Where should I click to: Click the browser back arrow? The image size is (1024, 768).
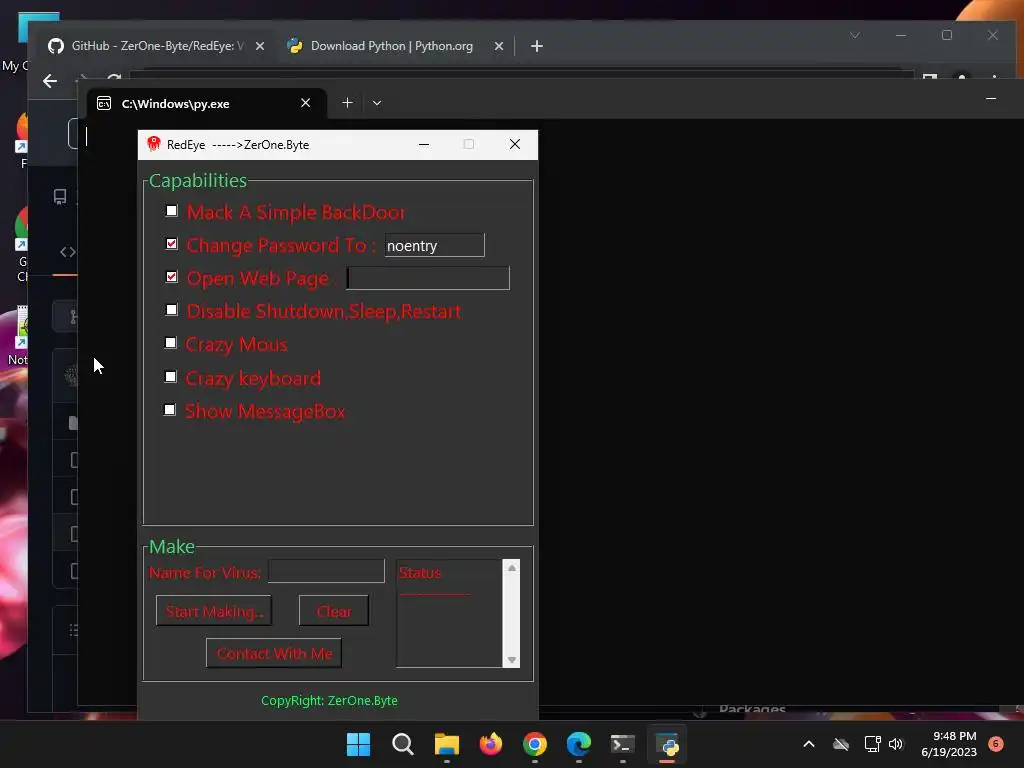click(50, 81)
